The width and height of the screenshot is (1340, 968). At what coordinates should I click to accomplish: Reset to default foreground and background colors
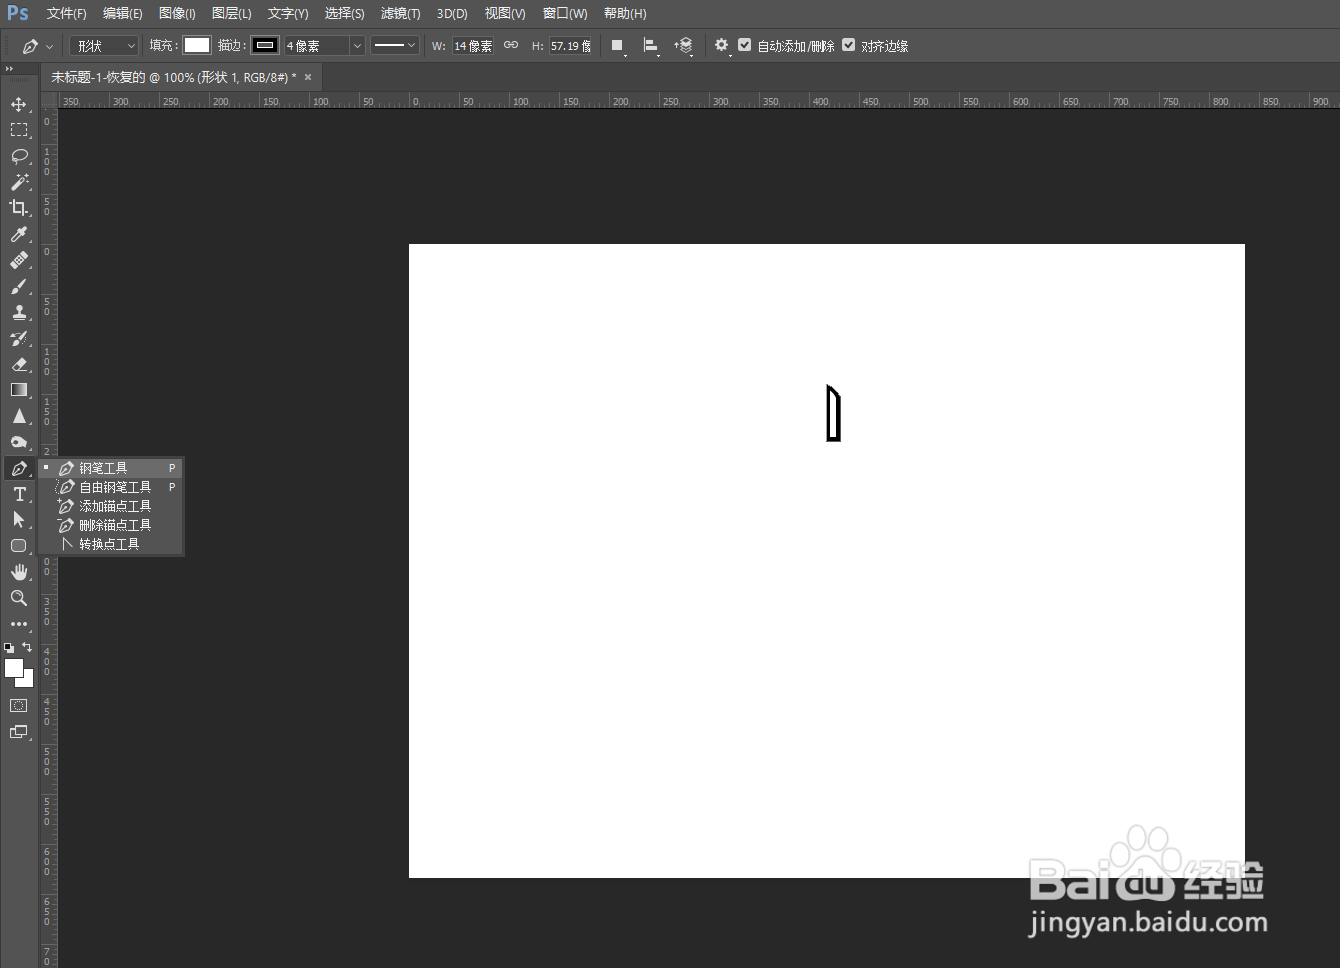click(x=9, y=648)
